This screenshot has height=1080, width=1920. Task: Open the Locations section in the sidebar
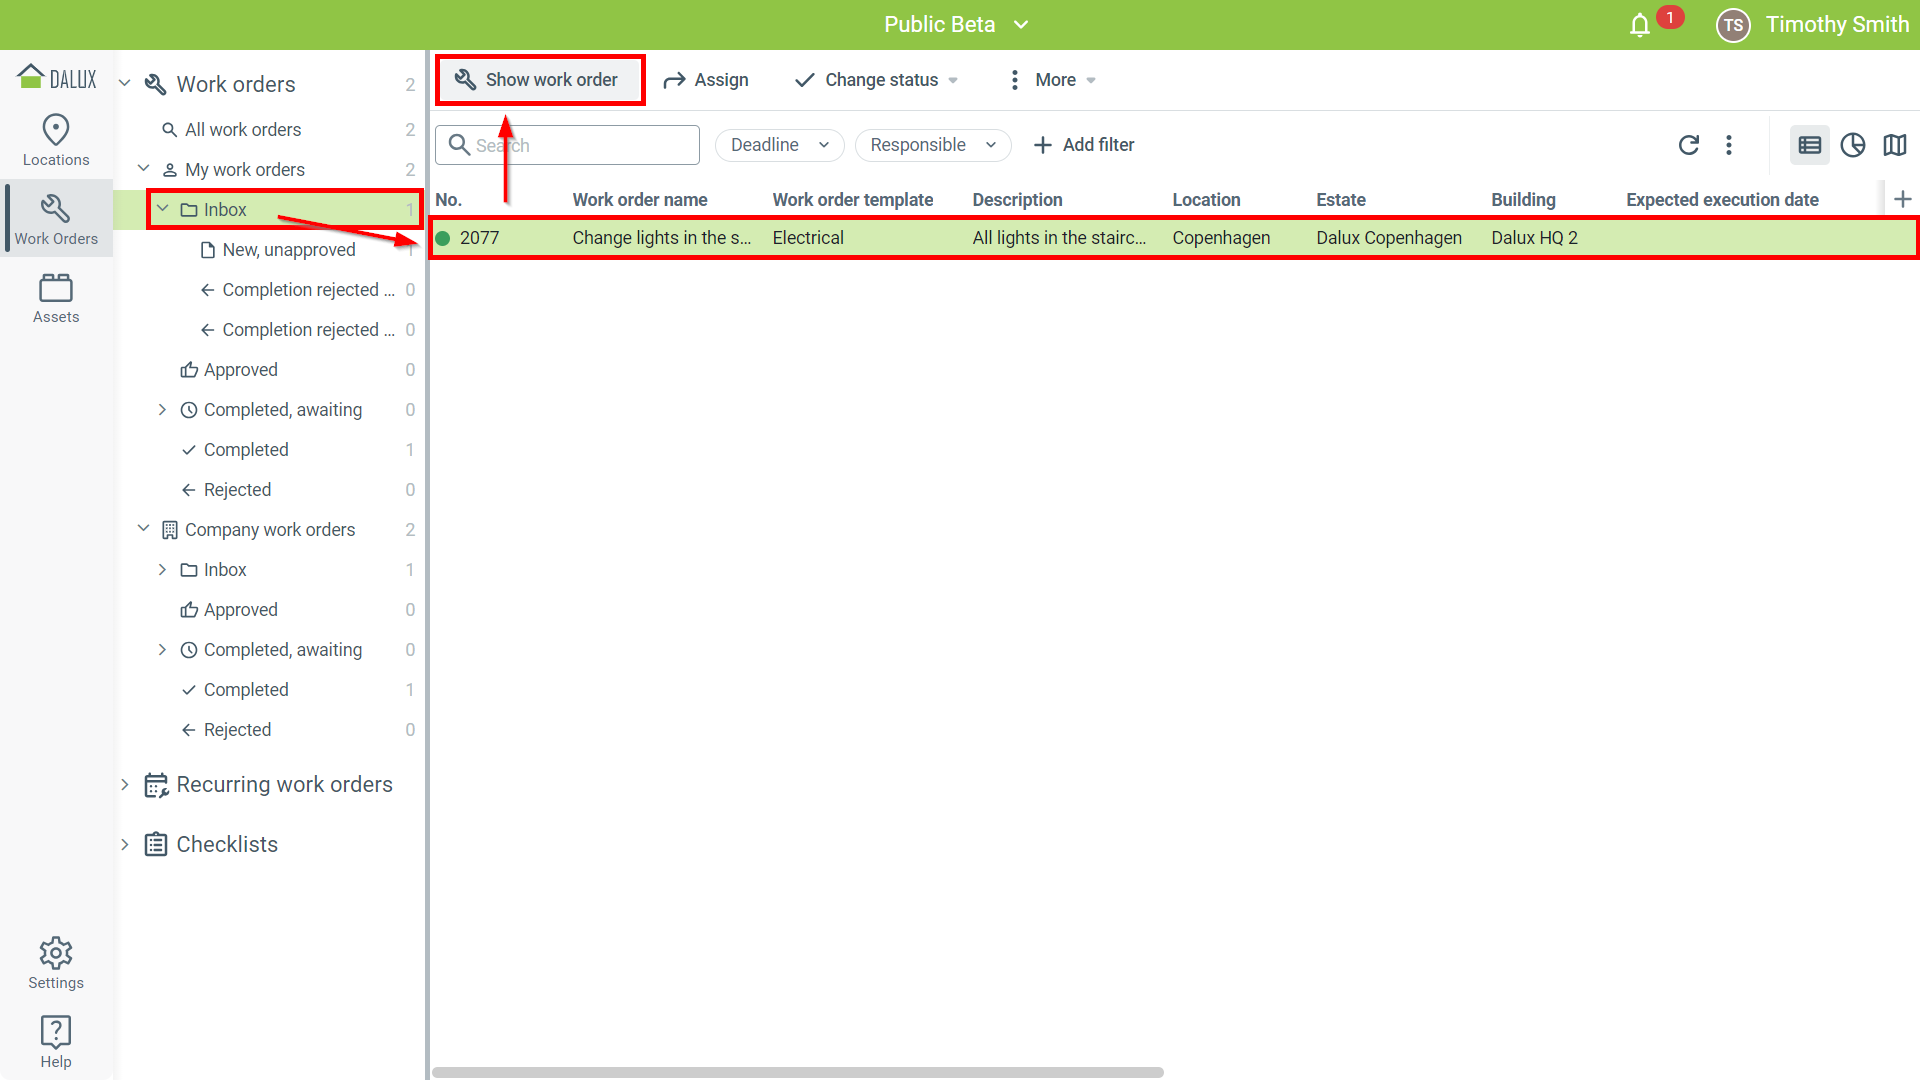[x=56, y=140]
